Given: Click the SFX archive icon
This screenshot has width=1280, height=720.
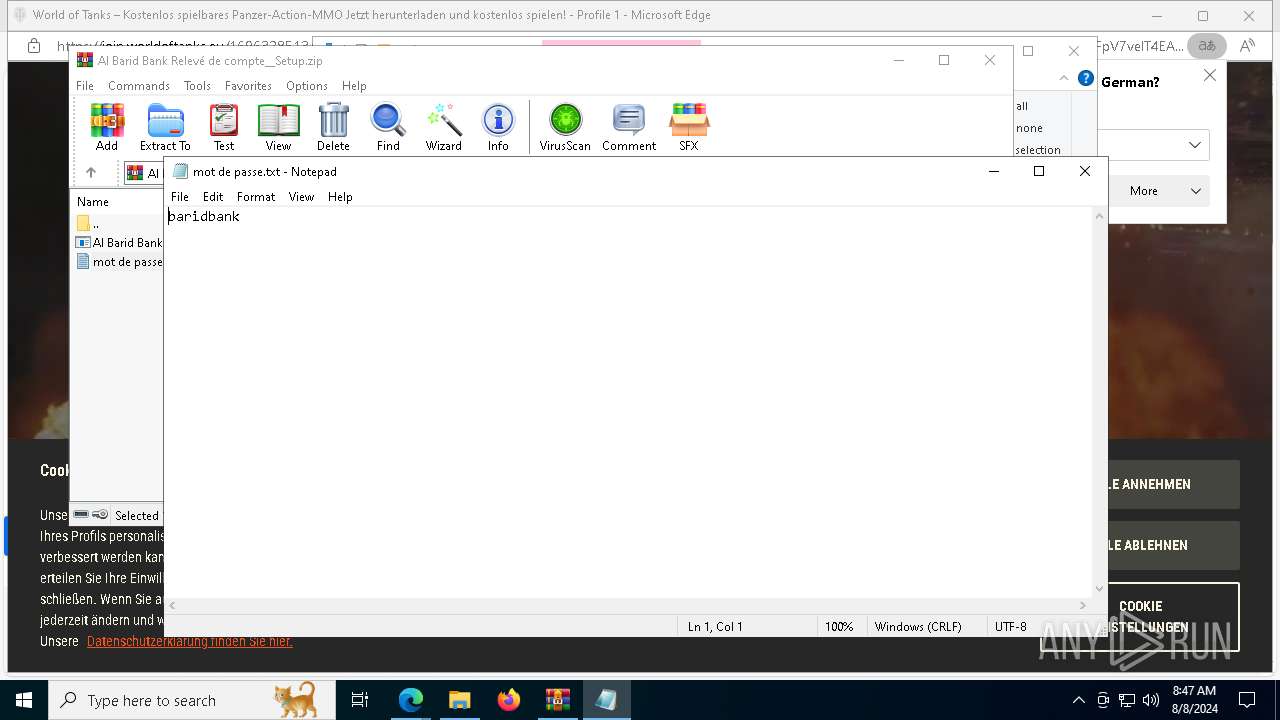Looking at the screenshot, I should [x=689, y=127].
